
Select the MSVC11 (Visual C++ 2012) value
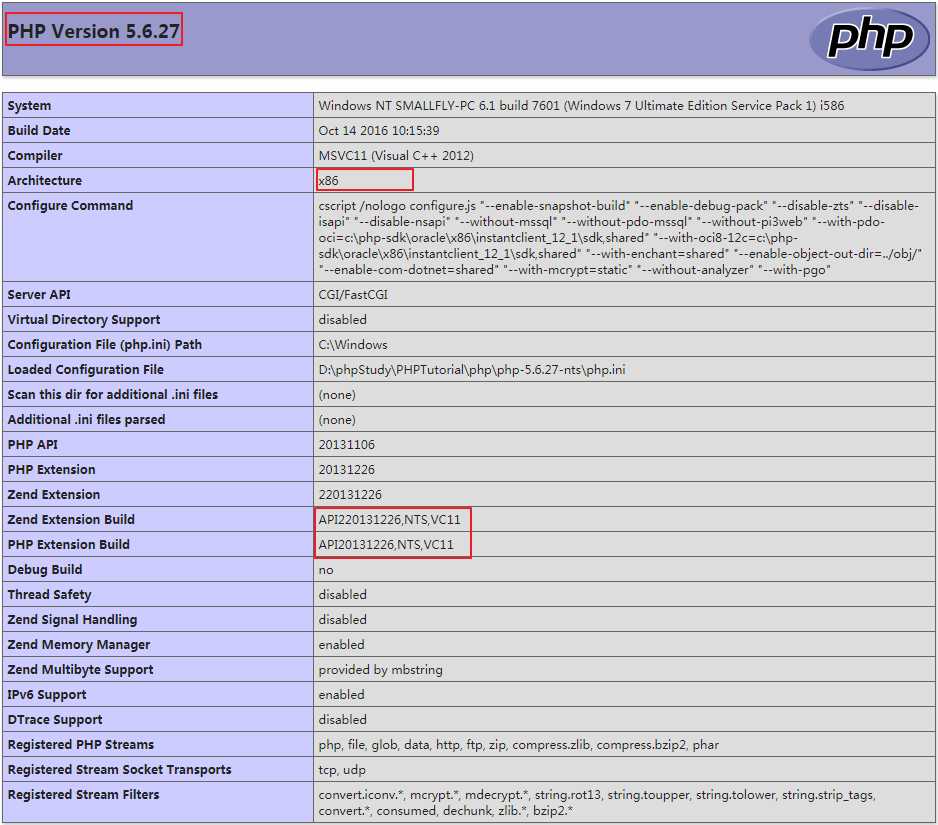tap(396, 156)
